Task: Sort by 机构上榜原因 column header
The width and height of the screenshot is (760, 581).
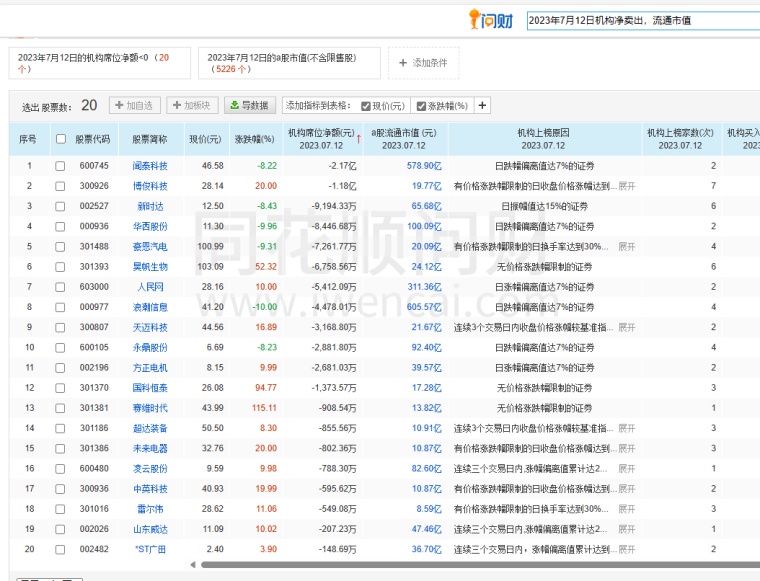Action: tap(543, 139)
